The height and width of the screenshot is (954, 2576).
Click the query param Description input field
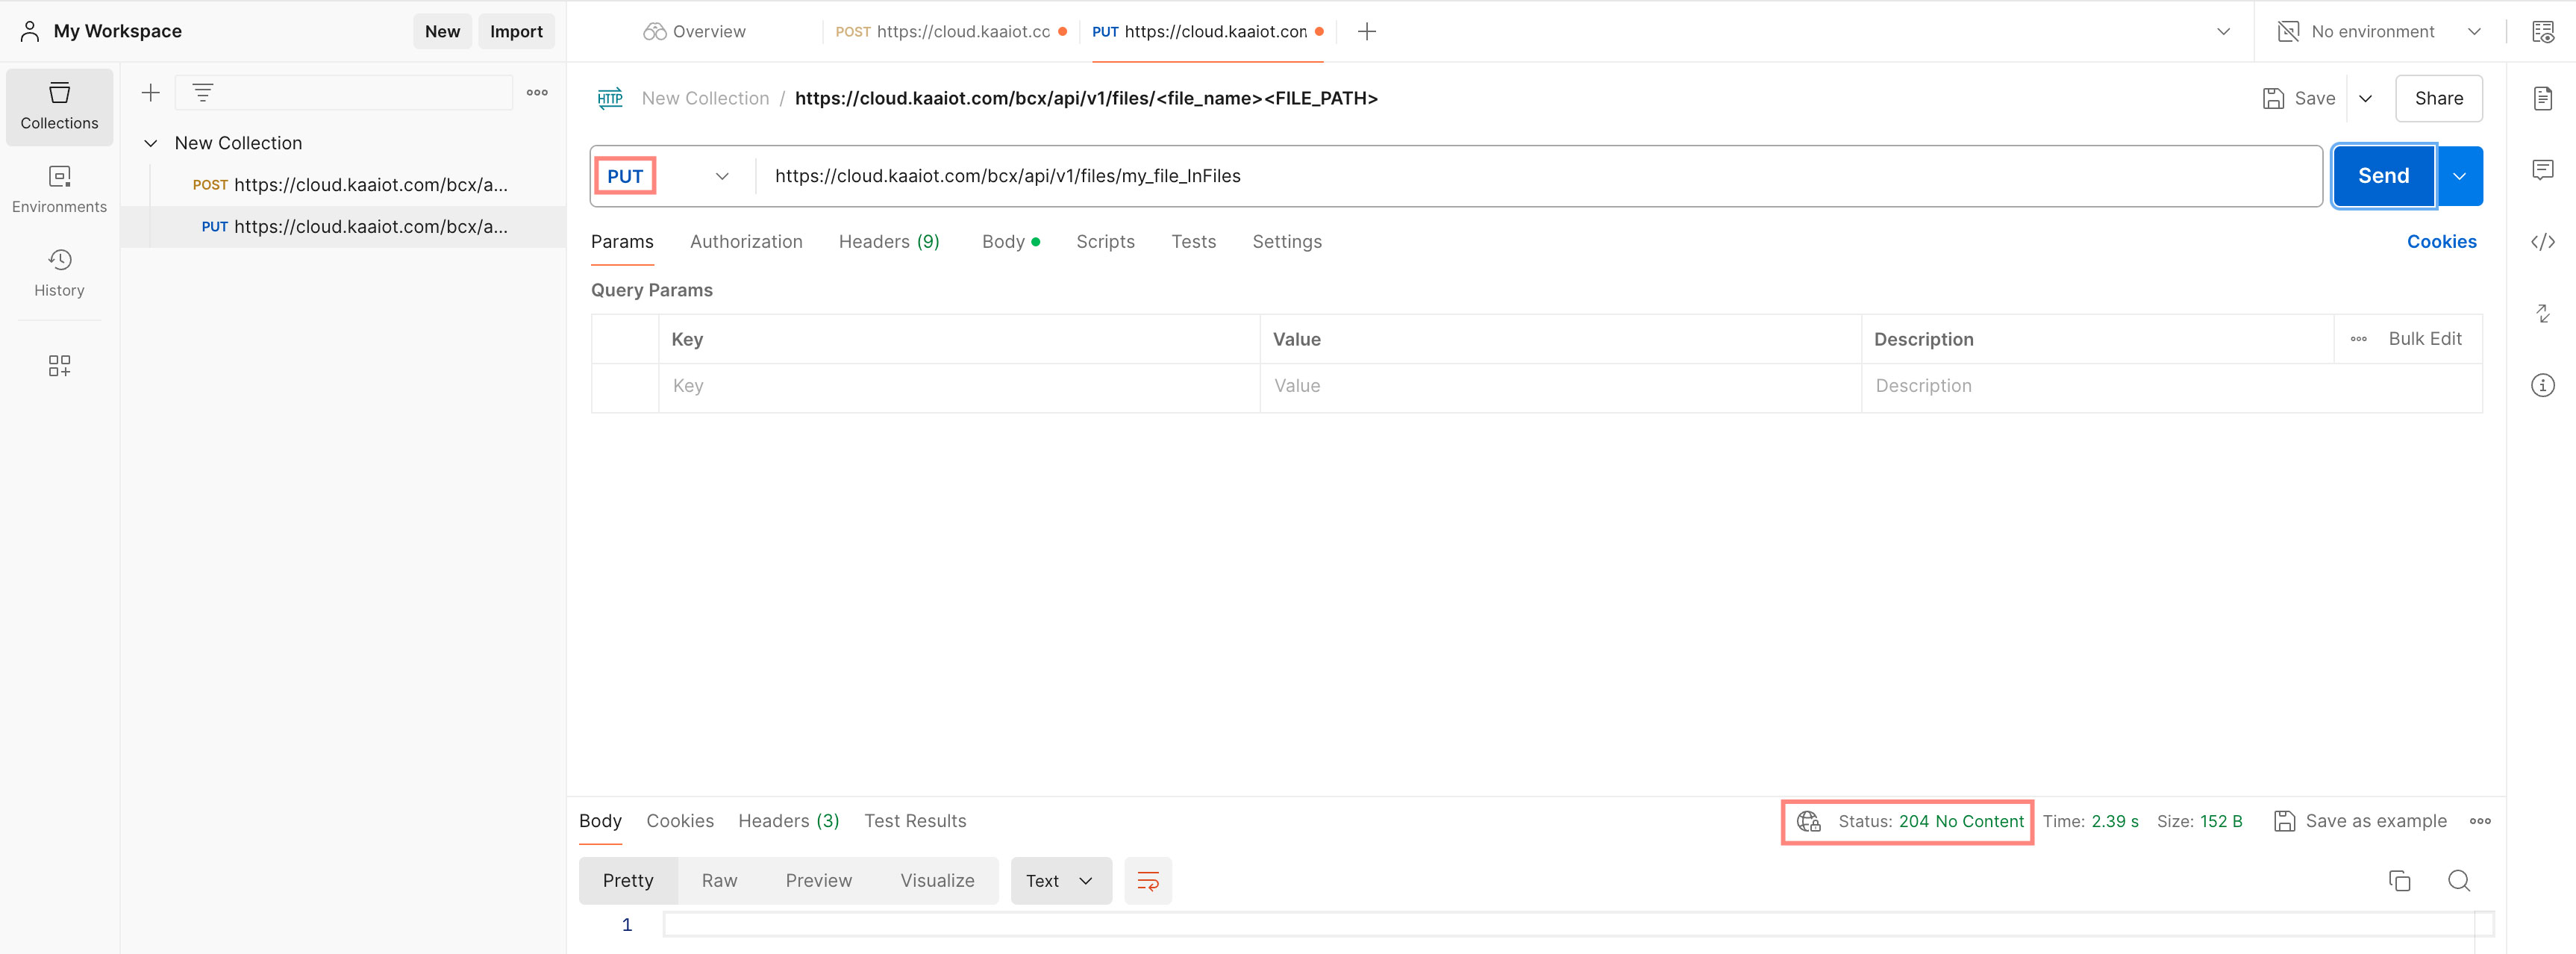2171,386
